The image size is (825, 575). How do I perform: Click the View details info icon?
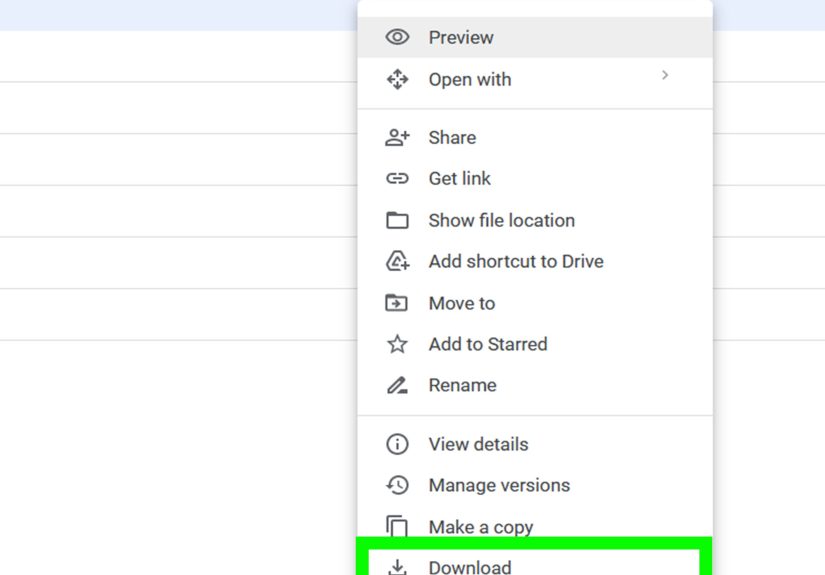pyautogui.click(x=397, y=444)
